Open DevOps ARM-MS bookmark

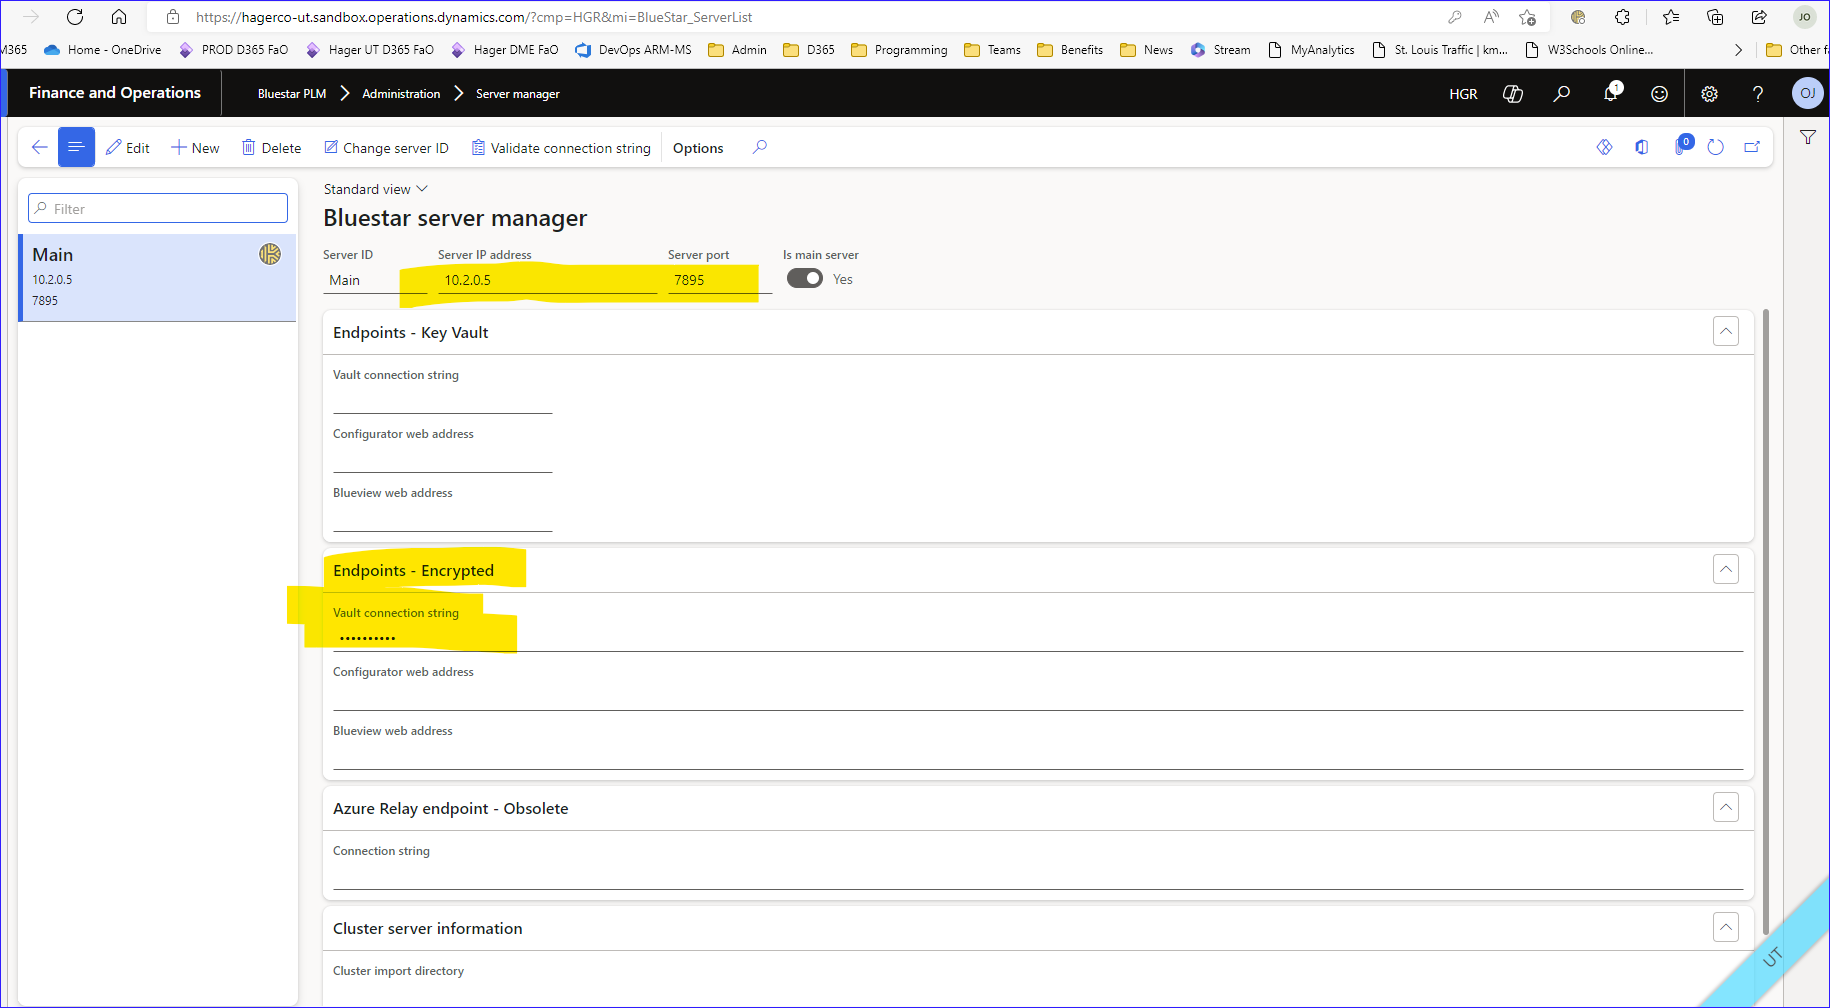[633, 50]
